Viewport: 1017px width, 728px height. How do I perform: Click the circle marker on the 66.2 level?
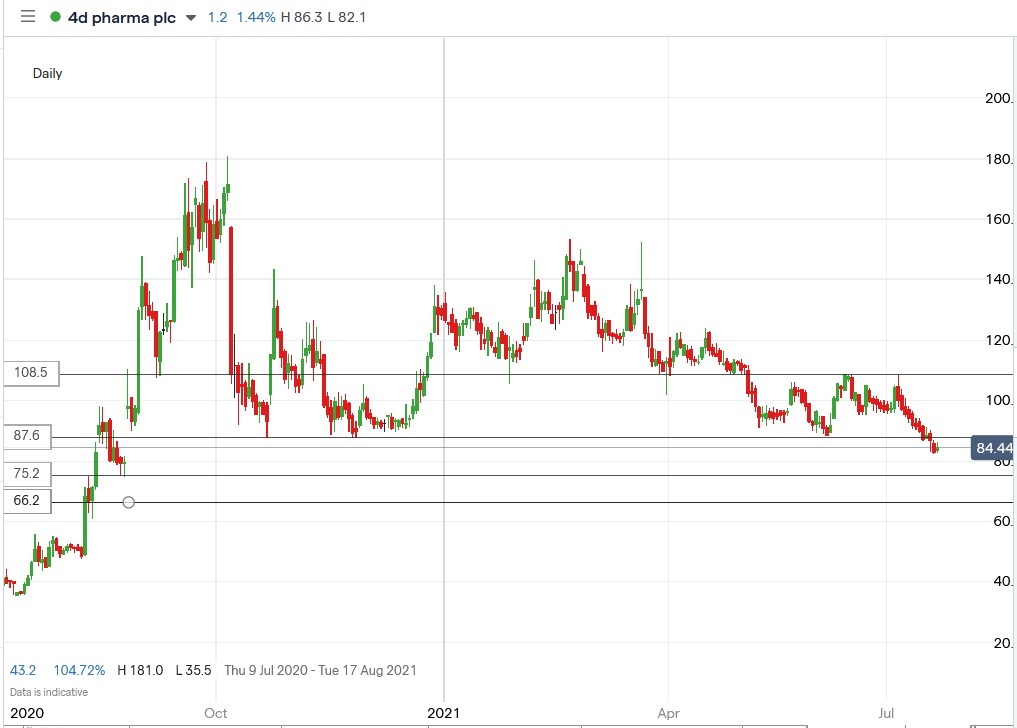pos(128,503)
